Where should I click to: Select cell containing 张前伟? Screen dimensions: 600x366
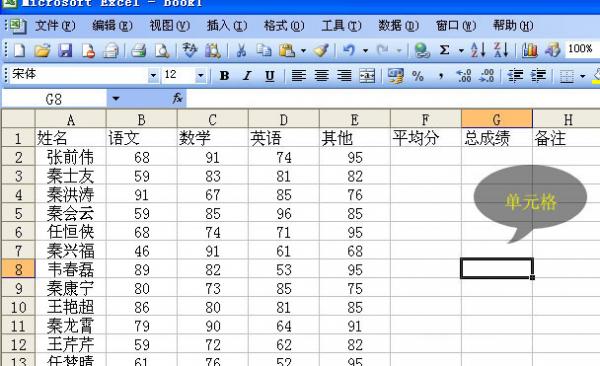point(70,157)
